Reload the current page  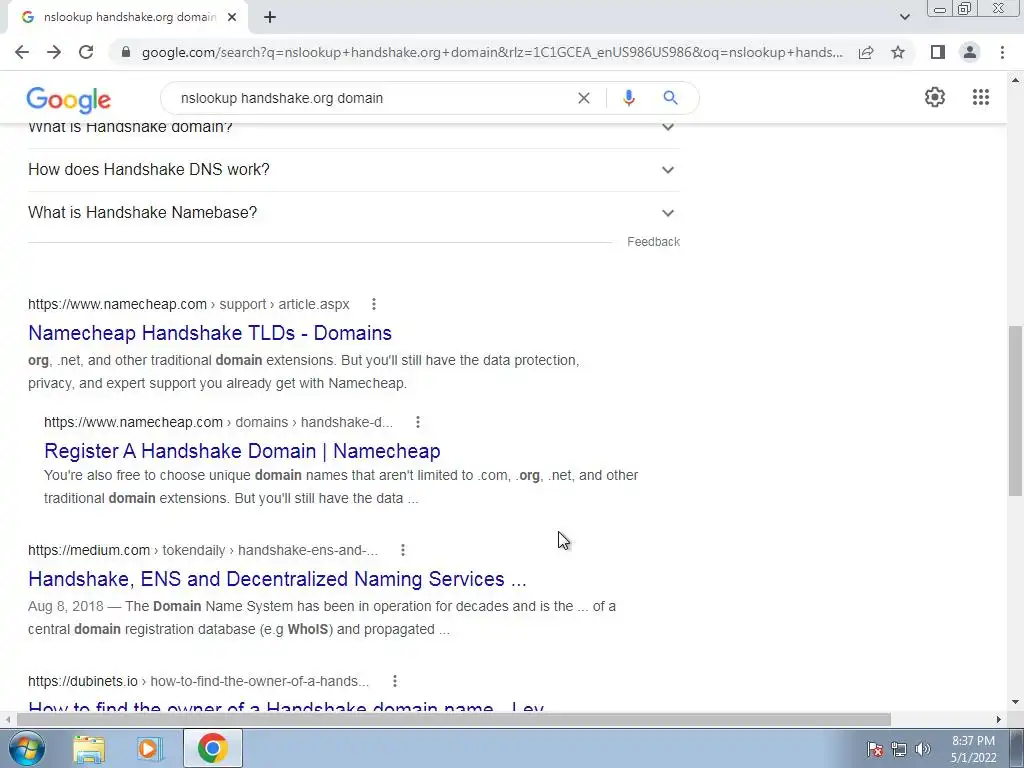[x=86, y=52]
